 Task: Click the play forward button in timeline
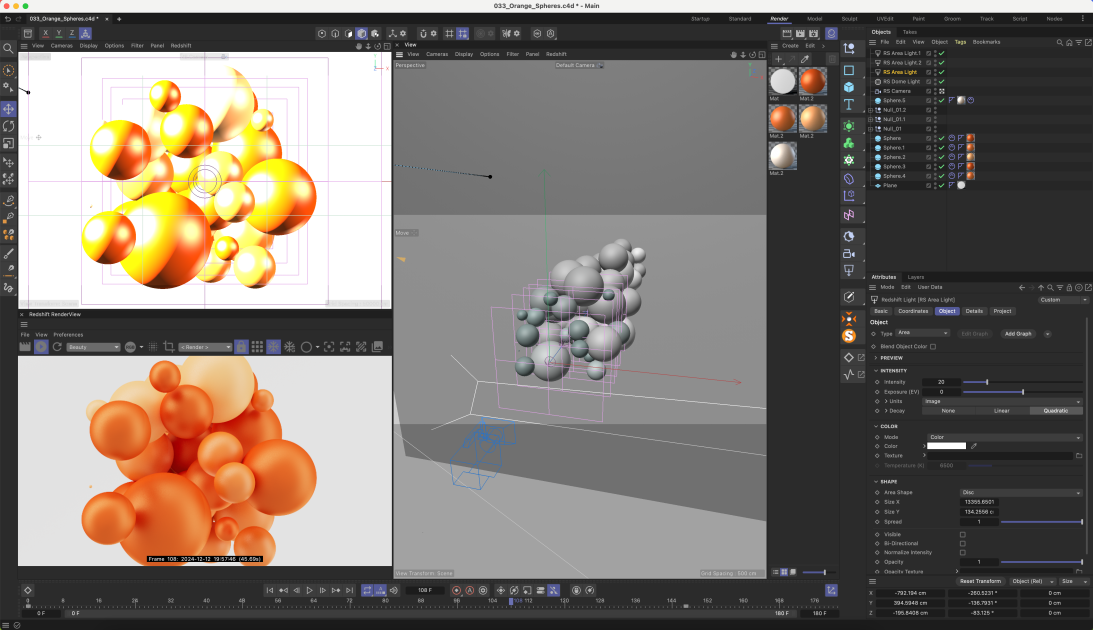309,590
